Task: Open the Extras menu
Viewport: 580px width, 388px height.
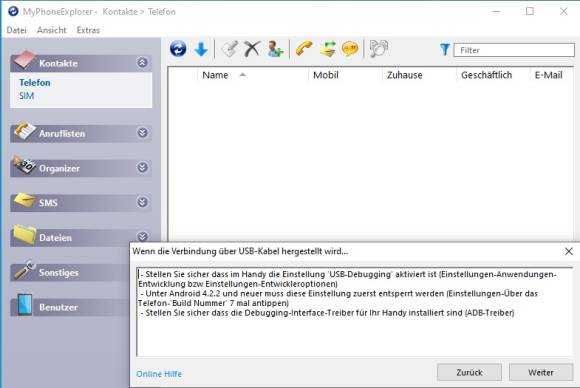Action: 88,30
